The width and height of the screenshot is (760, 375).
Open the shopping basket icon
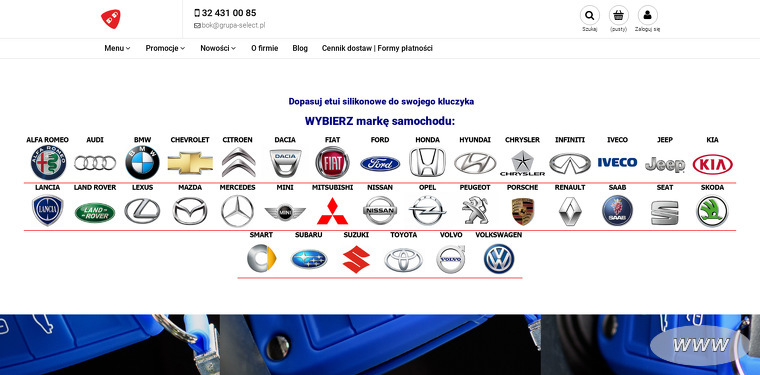point(618,16)
